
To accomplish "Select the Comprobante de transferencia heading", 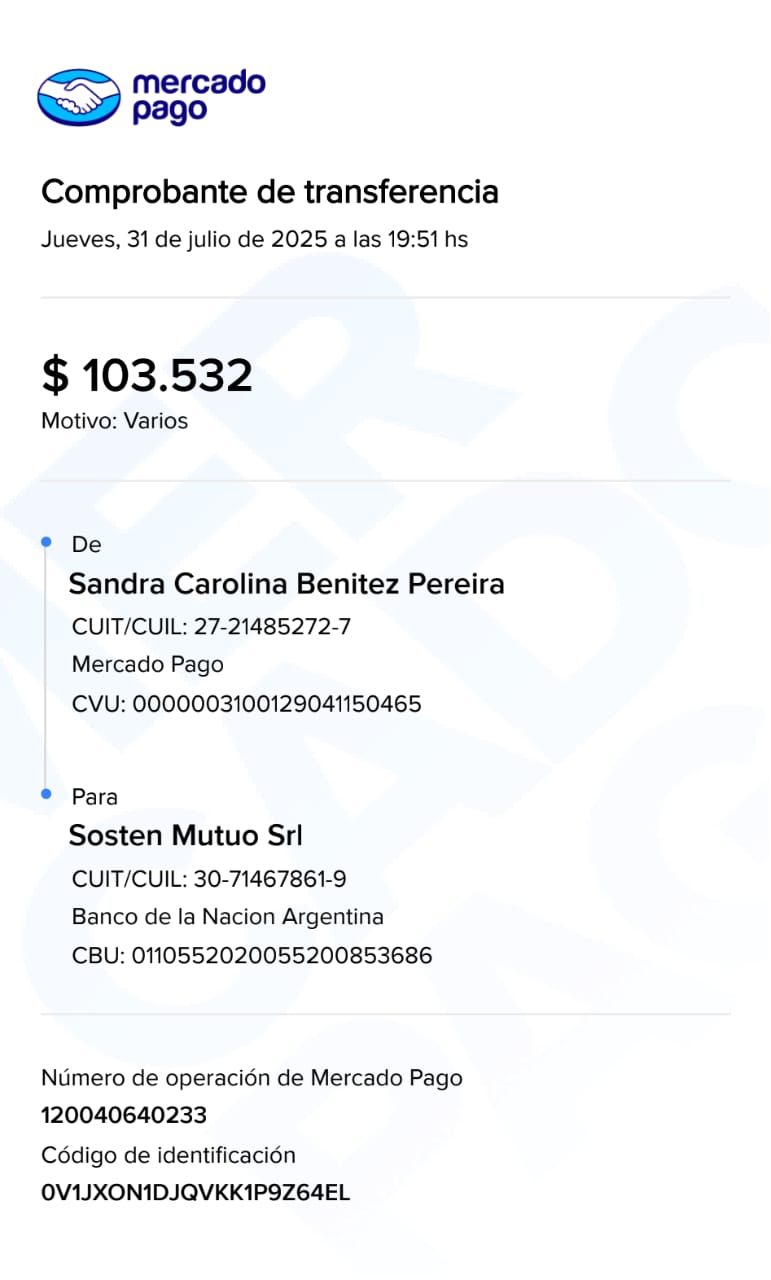I will pos(269,191).
